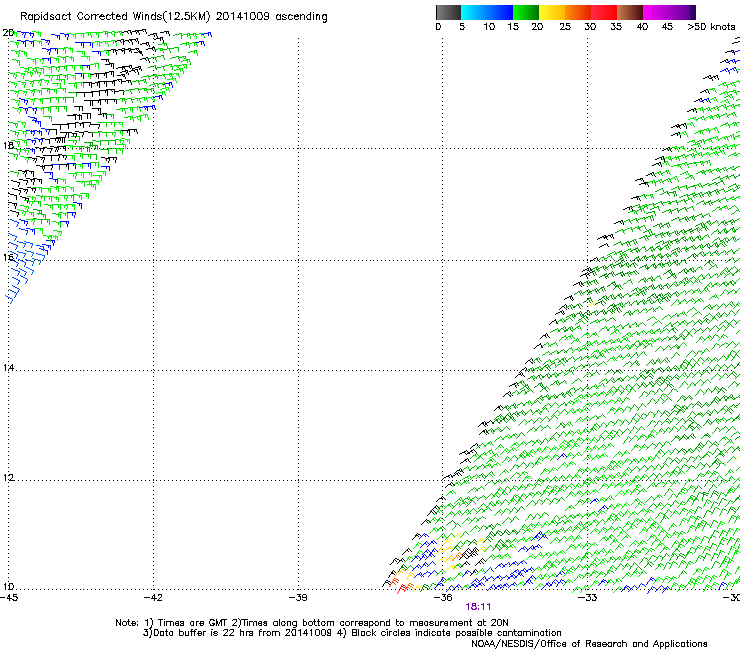Click the '45' legend scale label
Image resolution: width=740 pixels, height=650 pixels.
[667, 27]
